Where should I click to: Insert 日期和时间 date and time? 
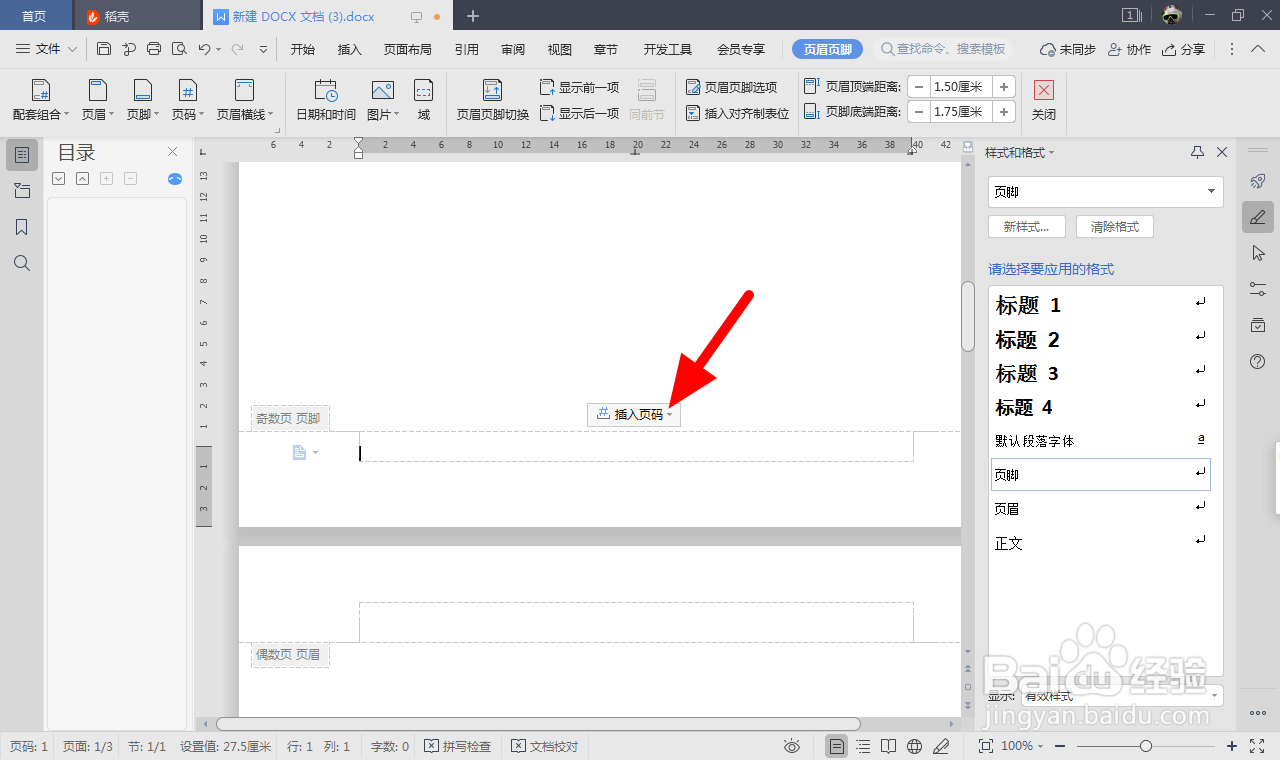(326, 101)
